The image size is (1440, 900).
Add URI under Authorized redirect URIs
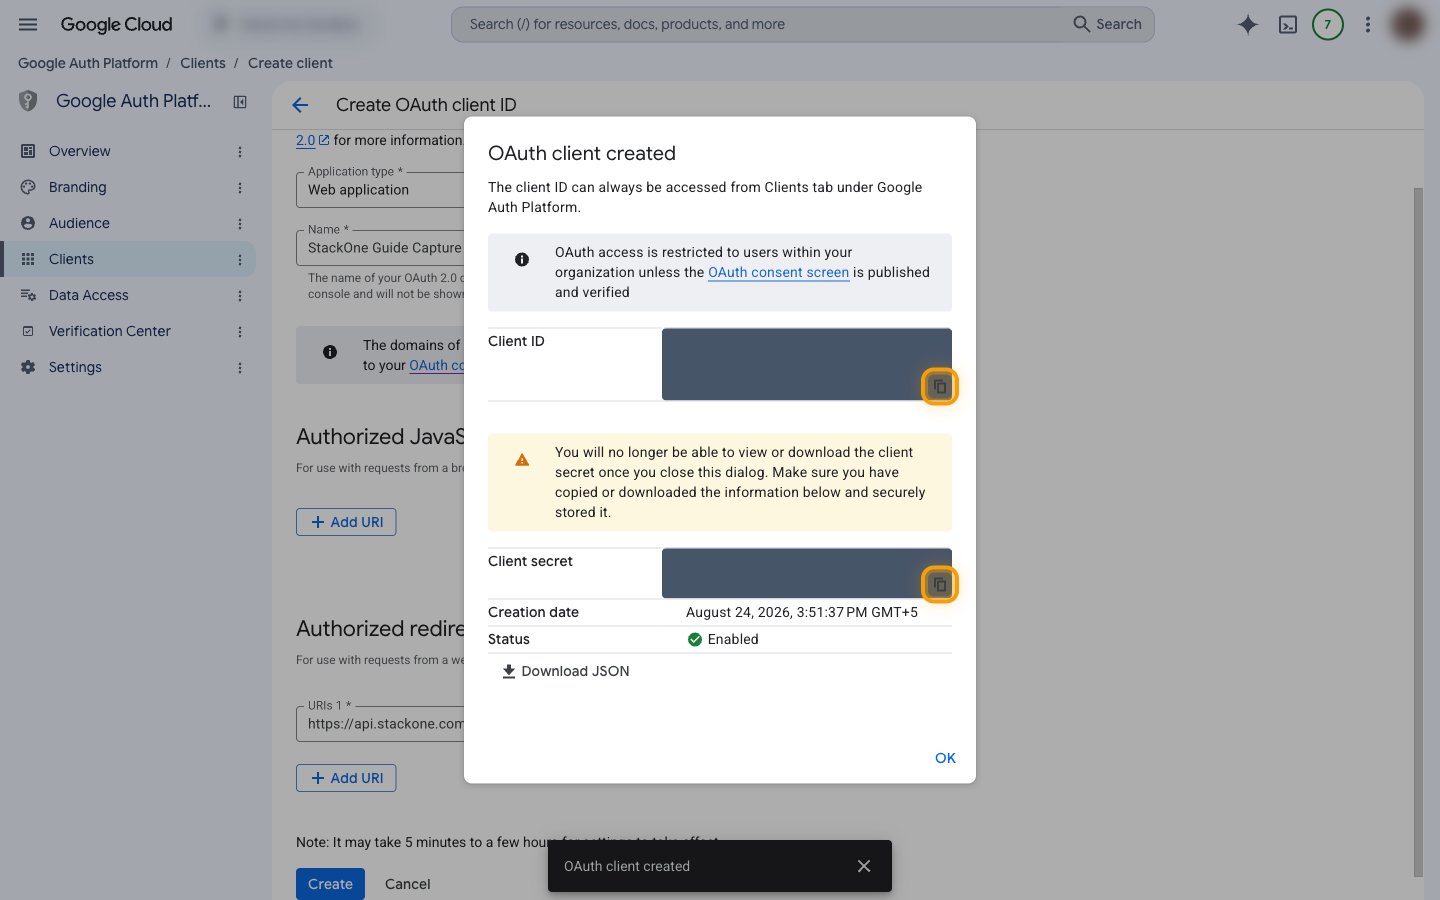pyautogui.click(x=346, y=778)
